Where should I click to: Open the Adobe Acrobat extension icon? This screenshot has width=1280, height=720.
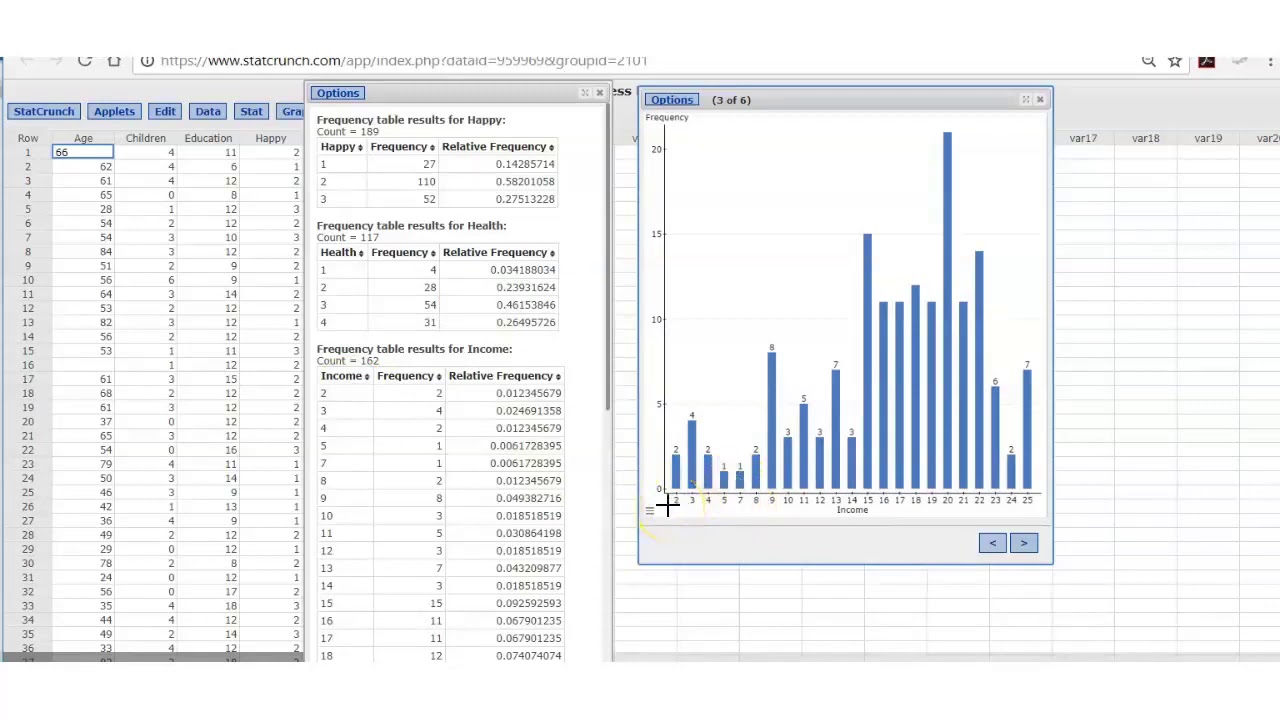coord(1207,61)
